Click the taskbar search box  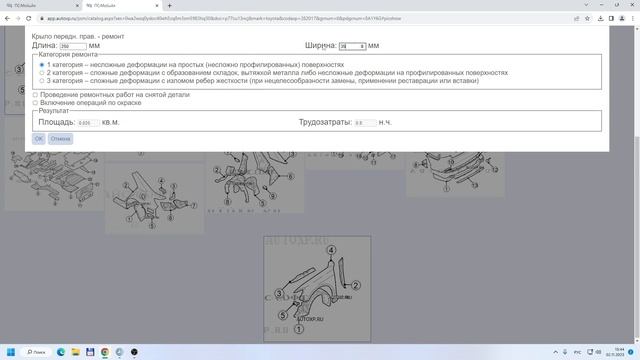click(x=37, y=352)
